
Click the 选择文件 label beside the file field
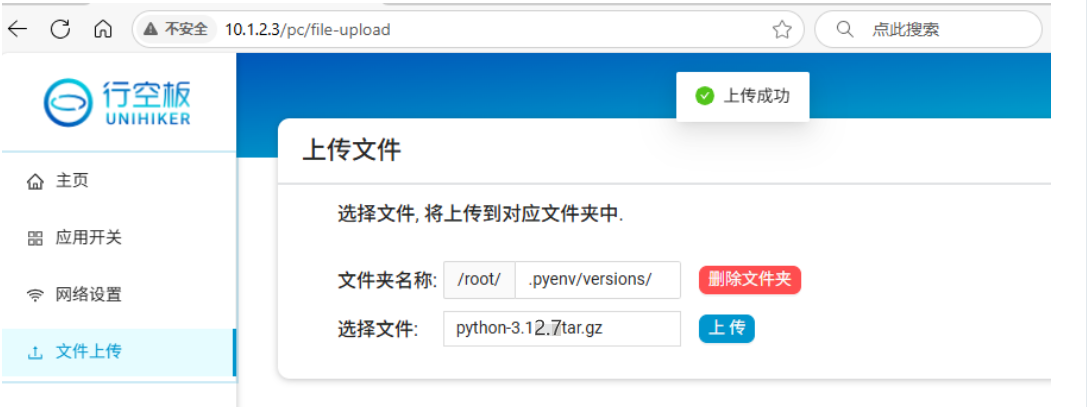pos(378,329)
